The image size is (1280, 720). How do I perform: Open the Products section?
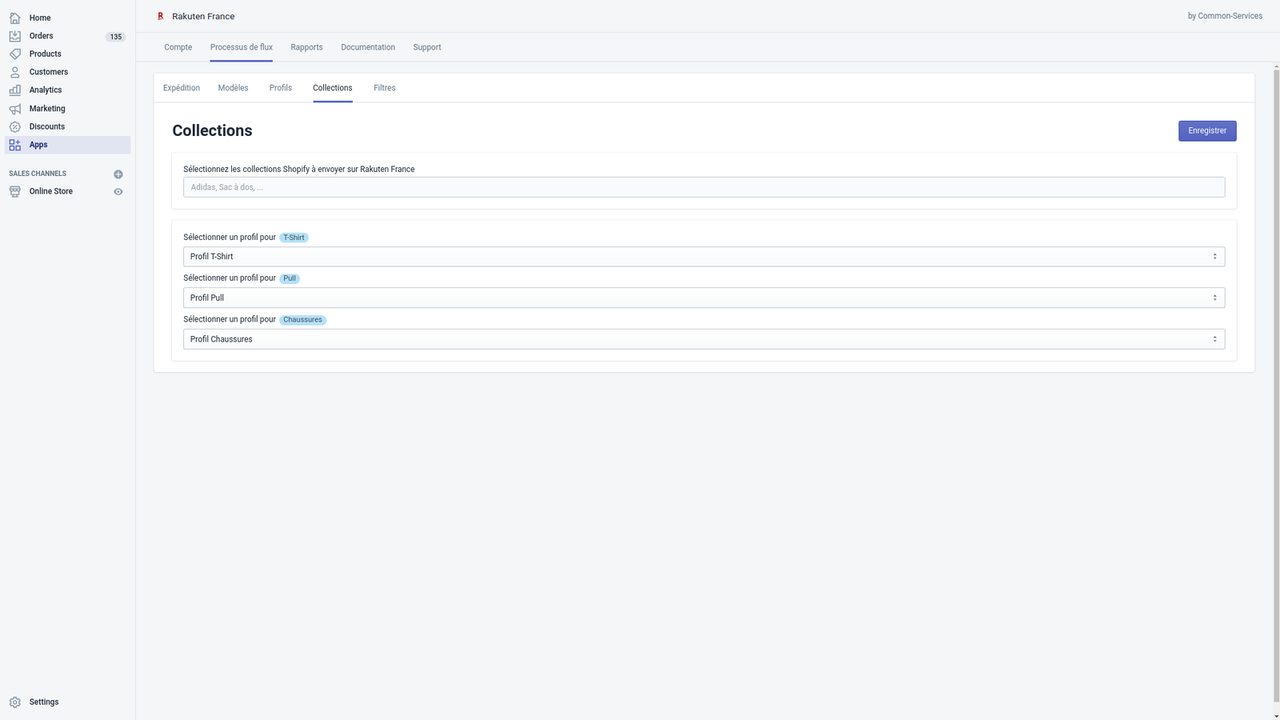coord(14,53)
